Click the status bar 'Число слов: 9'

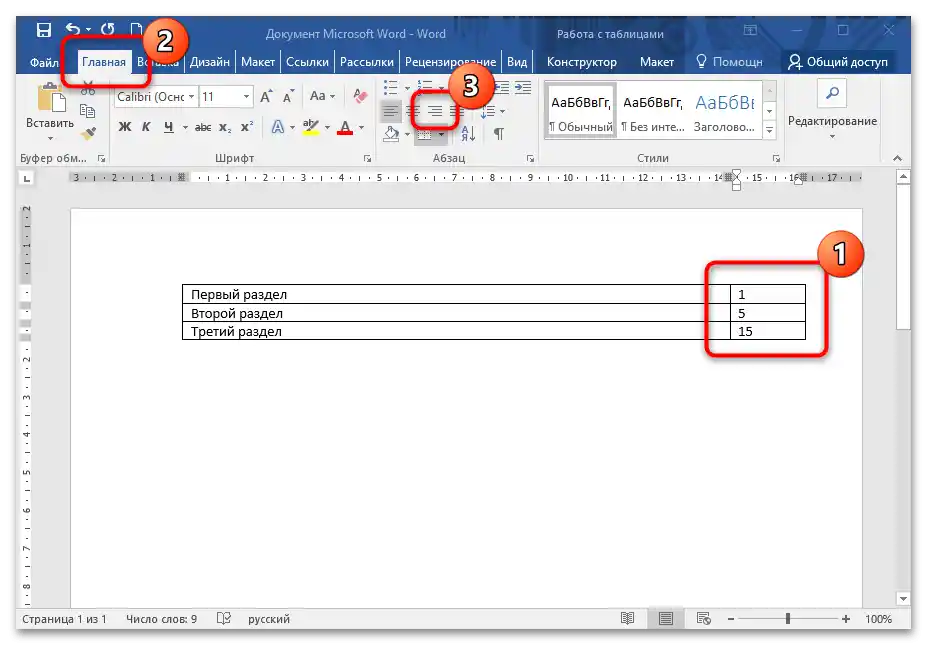point(161,619)
